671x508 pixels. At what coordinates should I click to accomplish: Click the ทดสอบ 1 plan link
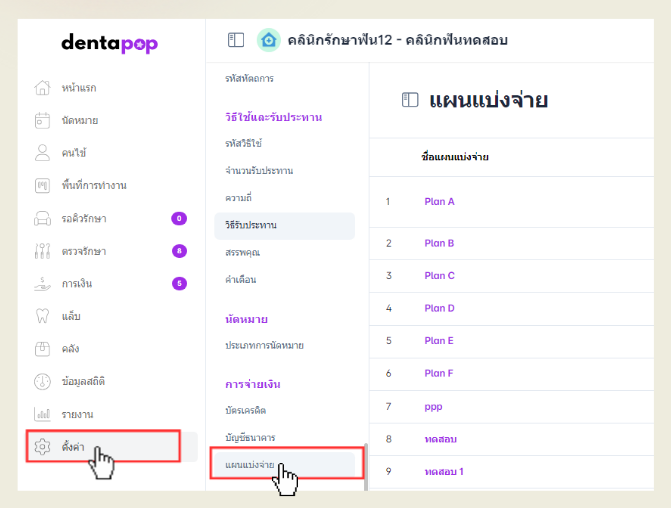(x=444, y=471)
